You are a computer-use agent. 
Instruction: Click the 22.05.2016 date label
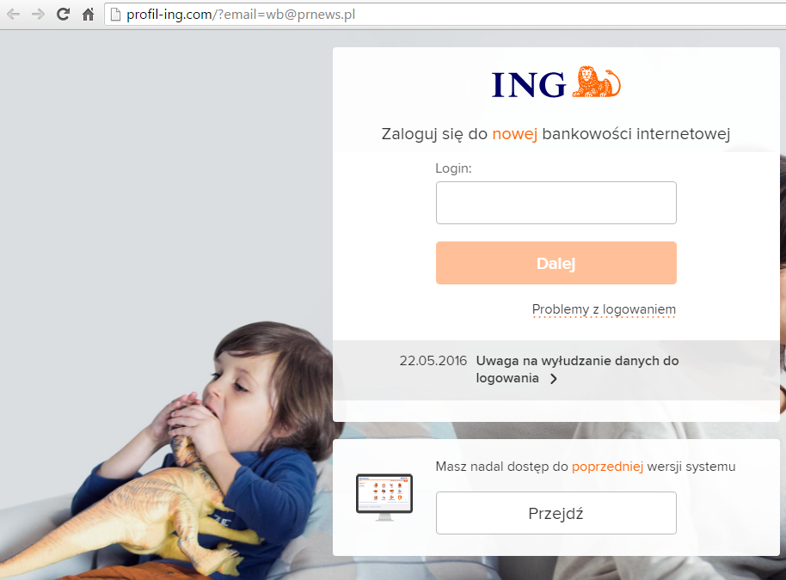pos(433,361)
